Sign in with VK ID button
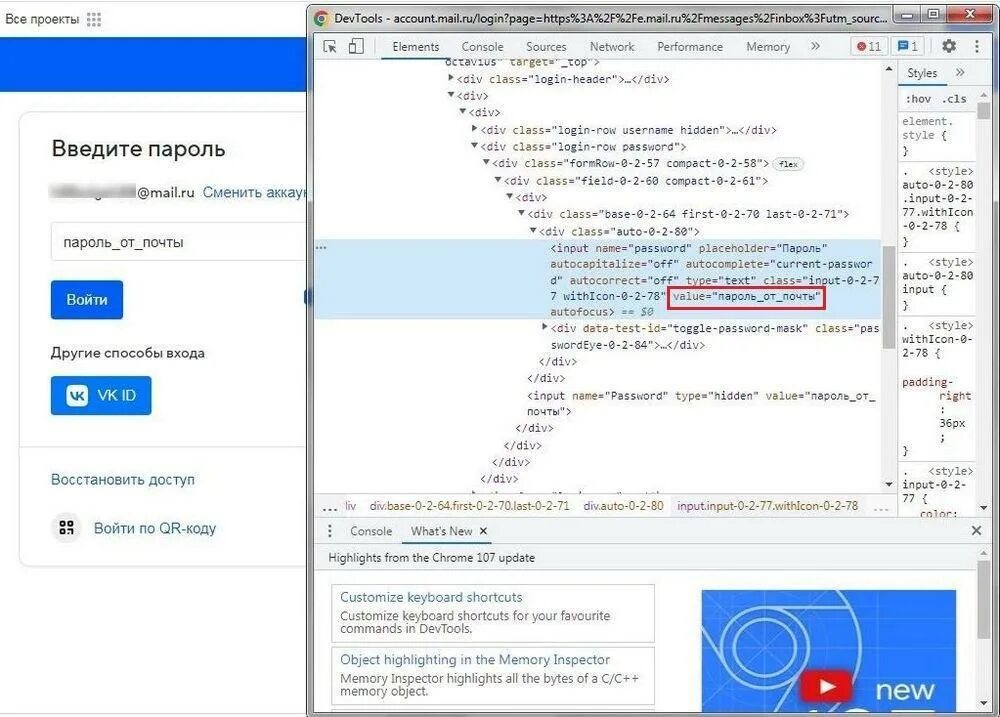Viewport: 1000px width, 717px height. [x=101, y=395]
